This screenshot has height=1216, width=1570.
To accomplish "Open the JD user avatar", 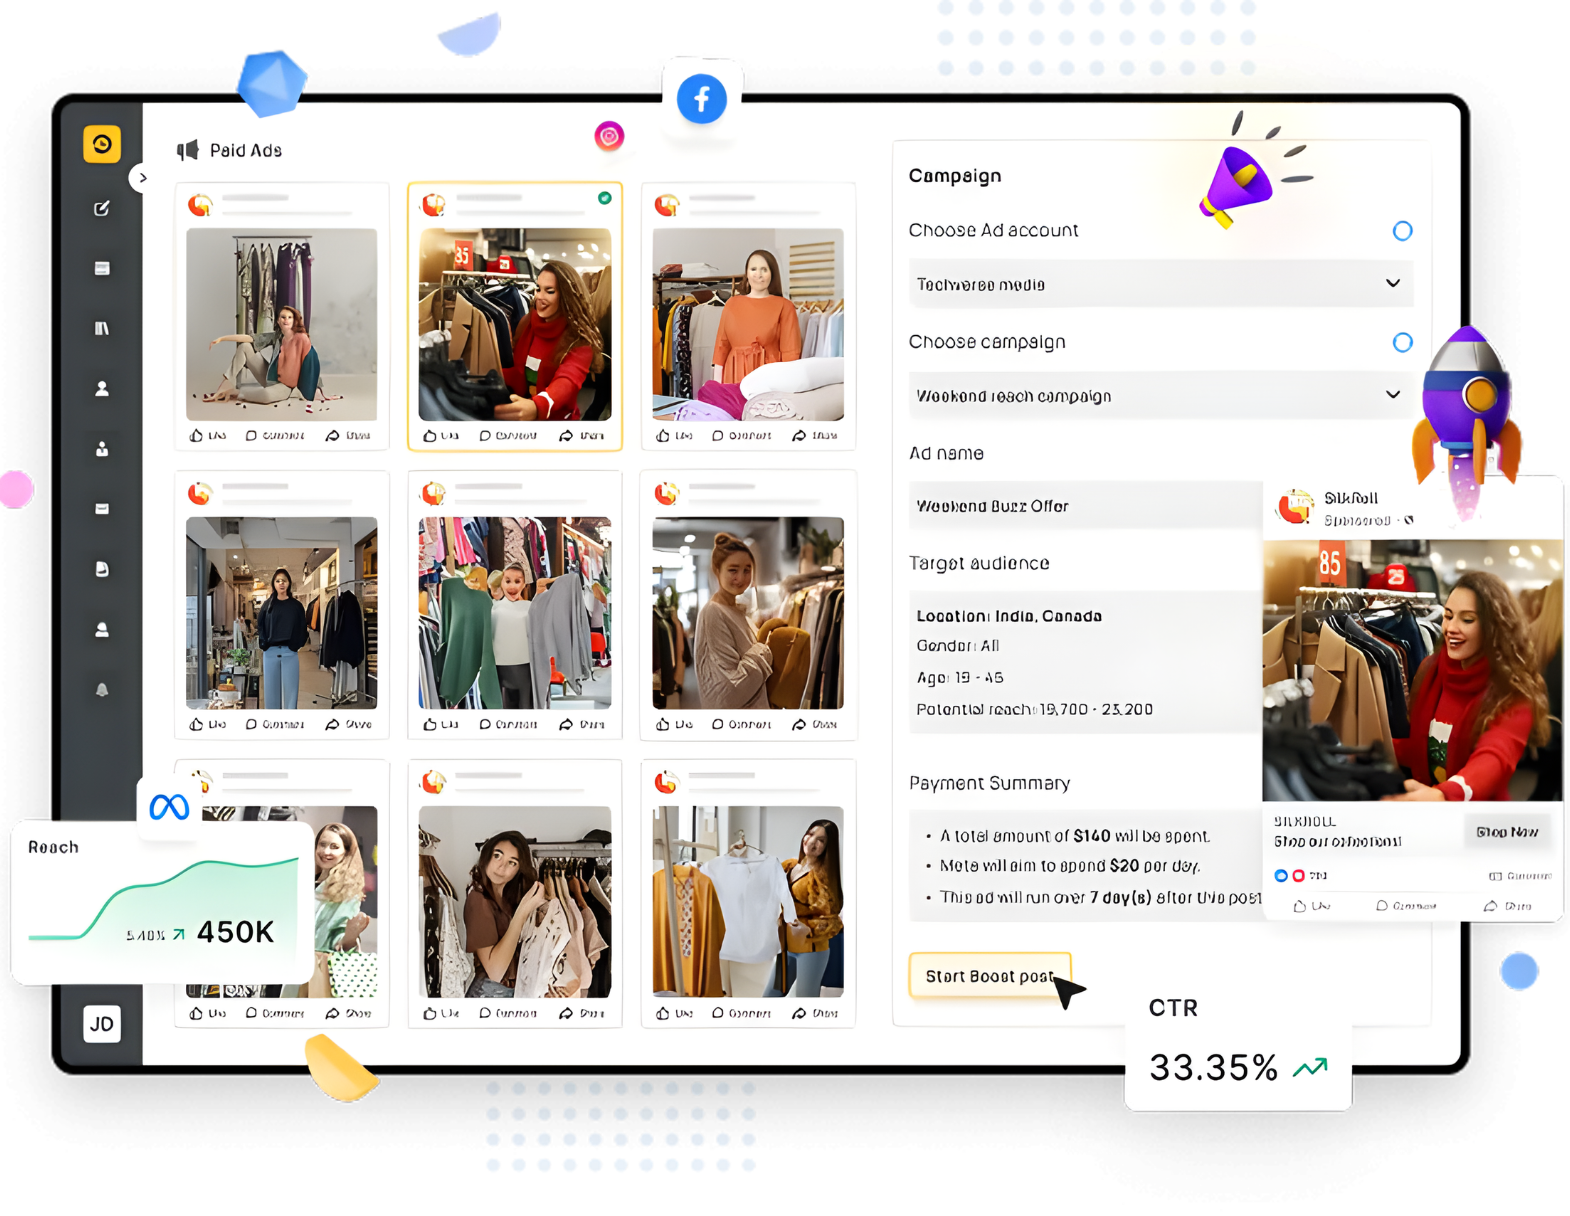I will [102, 1024].
